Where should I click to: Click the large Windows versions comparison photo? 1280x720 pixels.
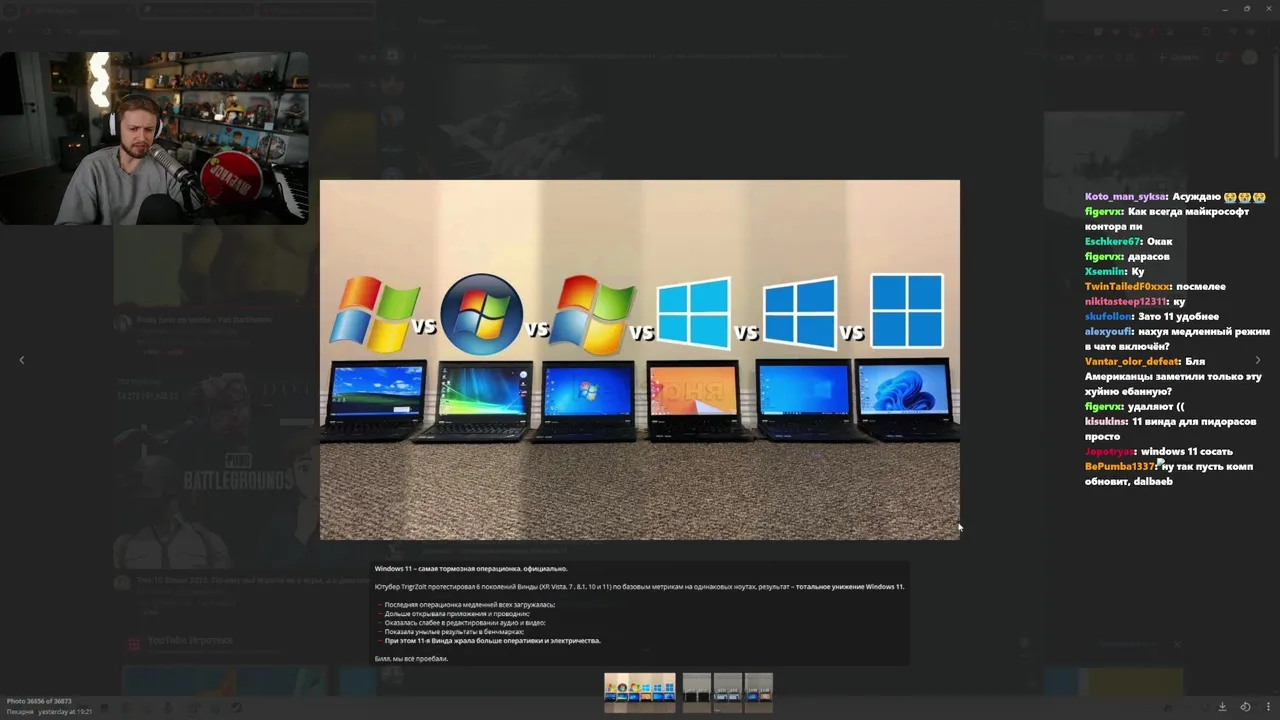click(640, 360)
